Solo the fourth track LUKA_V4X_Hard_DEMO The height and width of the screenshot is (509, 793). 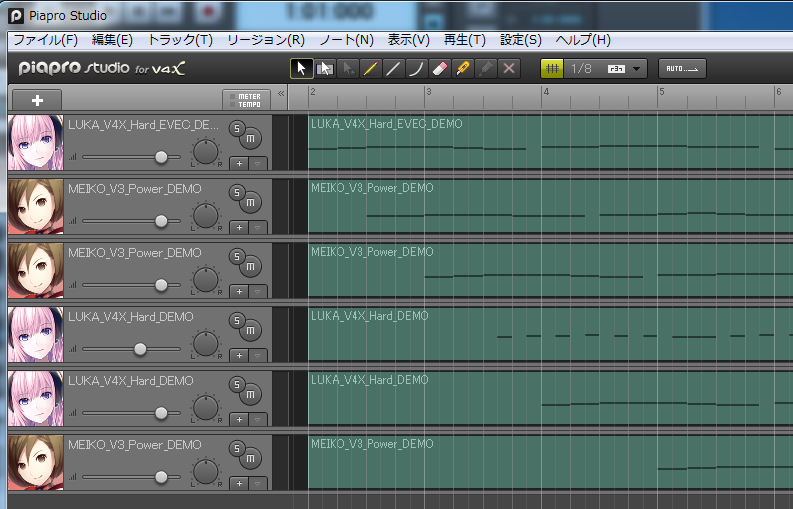coord(236,320)
